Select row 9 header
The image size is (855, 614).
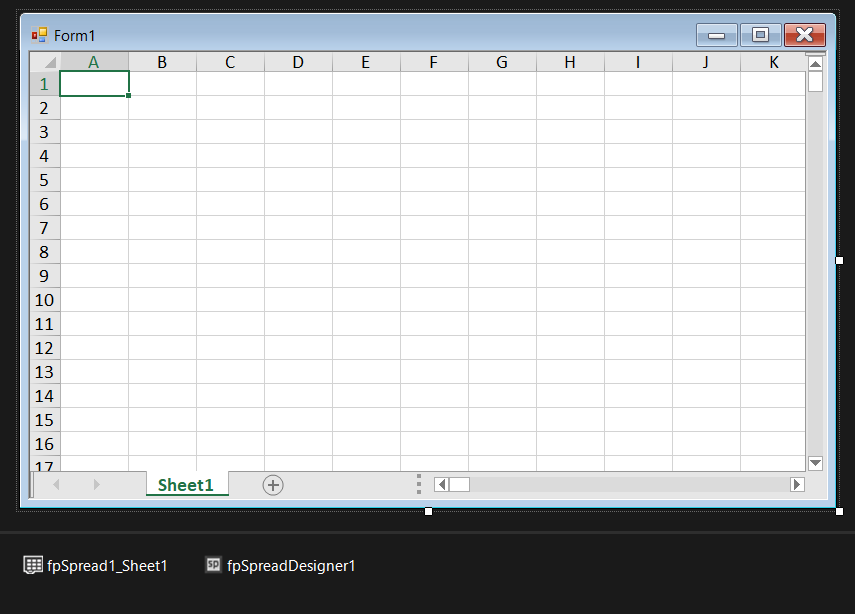click(45, 276)
